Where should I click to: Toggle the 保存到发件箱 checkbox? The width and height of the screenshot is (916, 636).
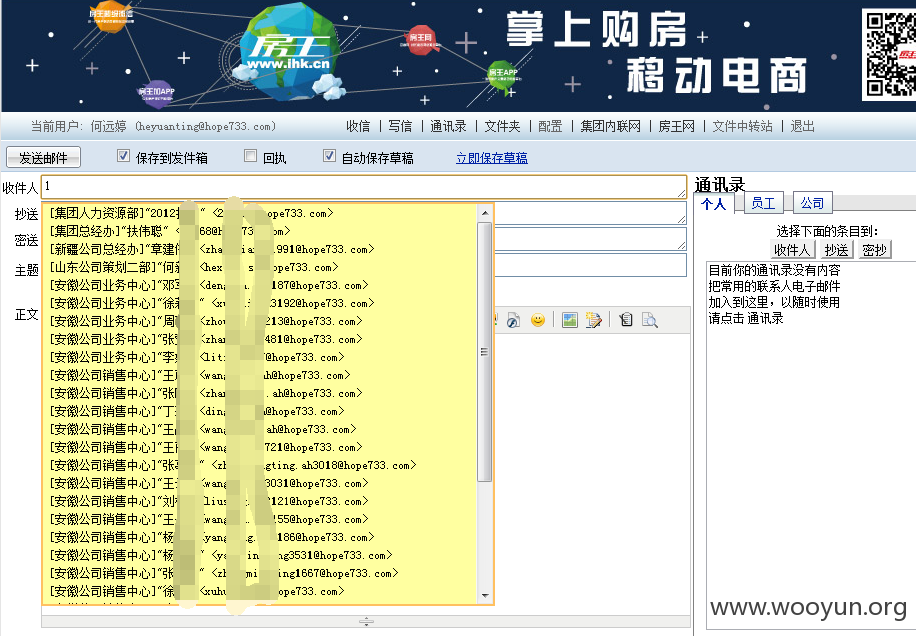[x=123, y=156]
